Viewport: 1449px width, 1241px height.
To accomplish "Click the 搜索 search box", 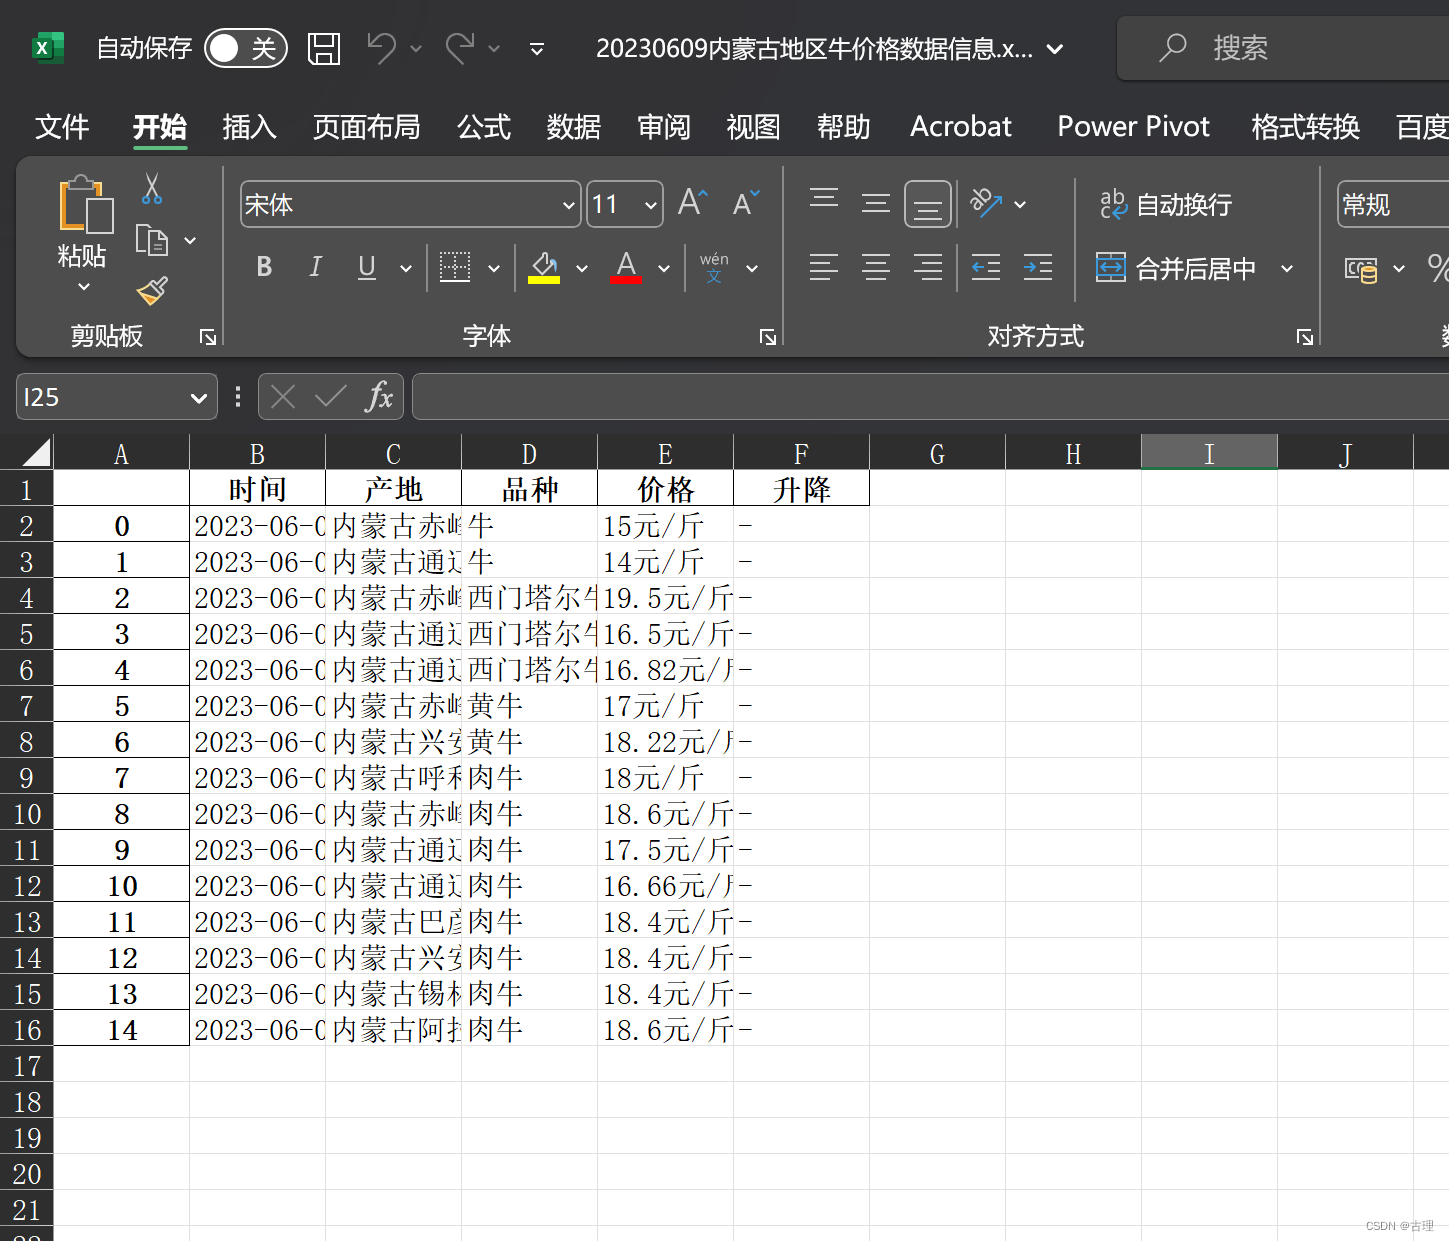I will click(1283, 48).
